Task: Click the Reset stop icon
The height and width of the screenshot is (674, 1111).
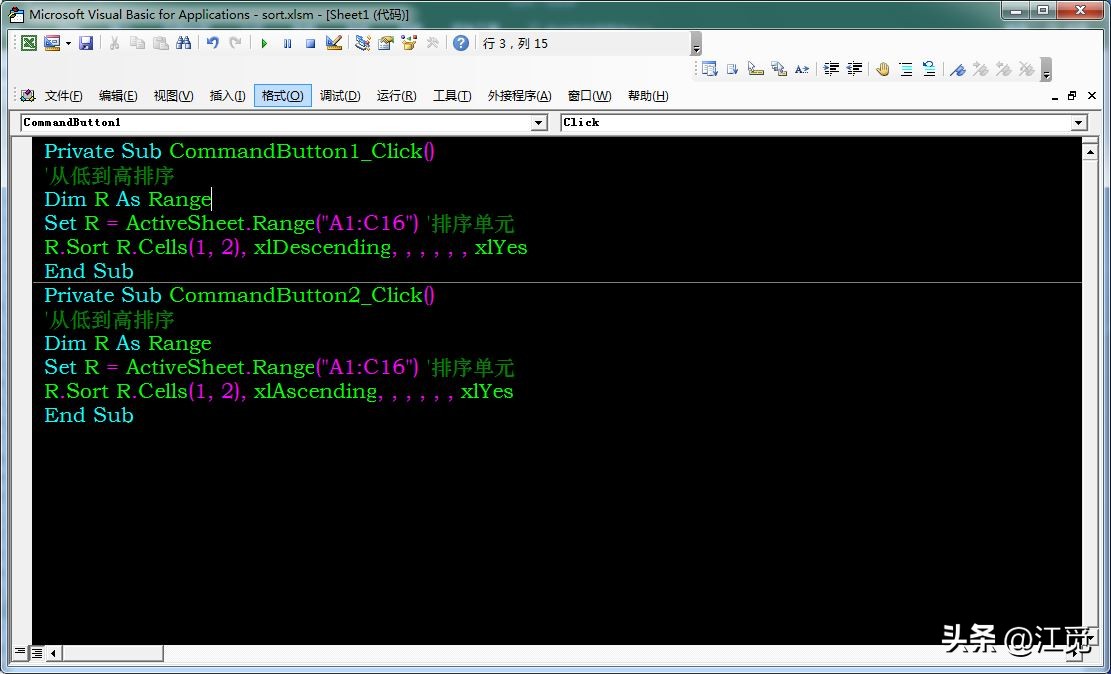Action: 310,43
